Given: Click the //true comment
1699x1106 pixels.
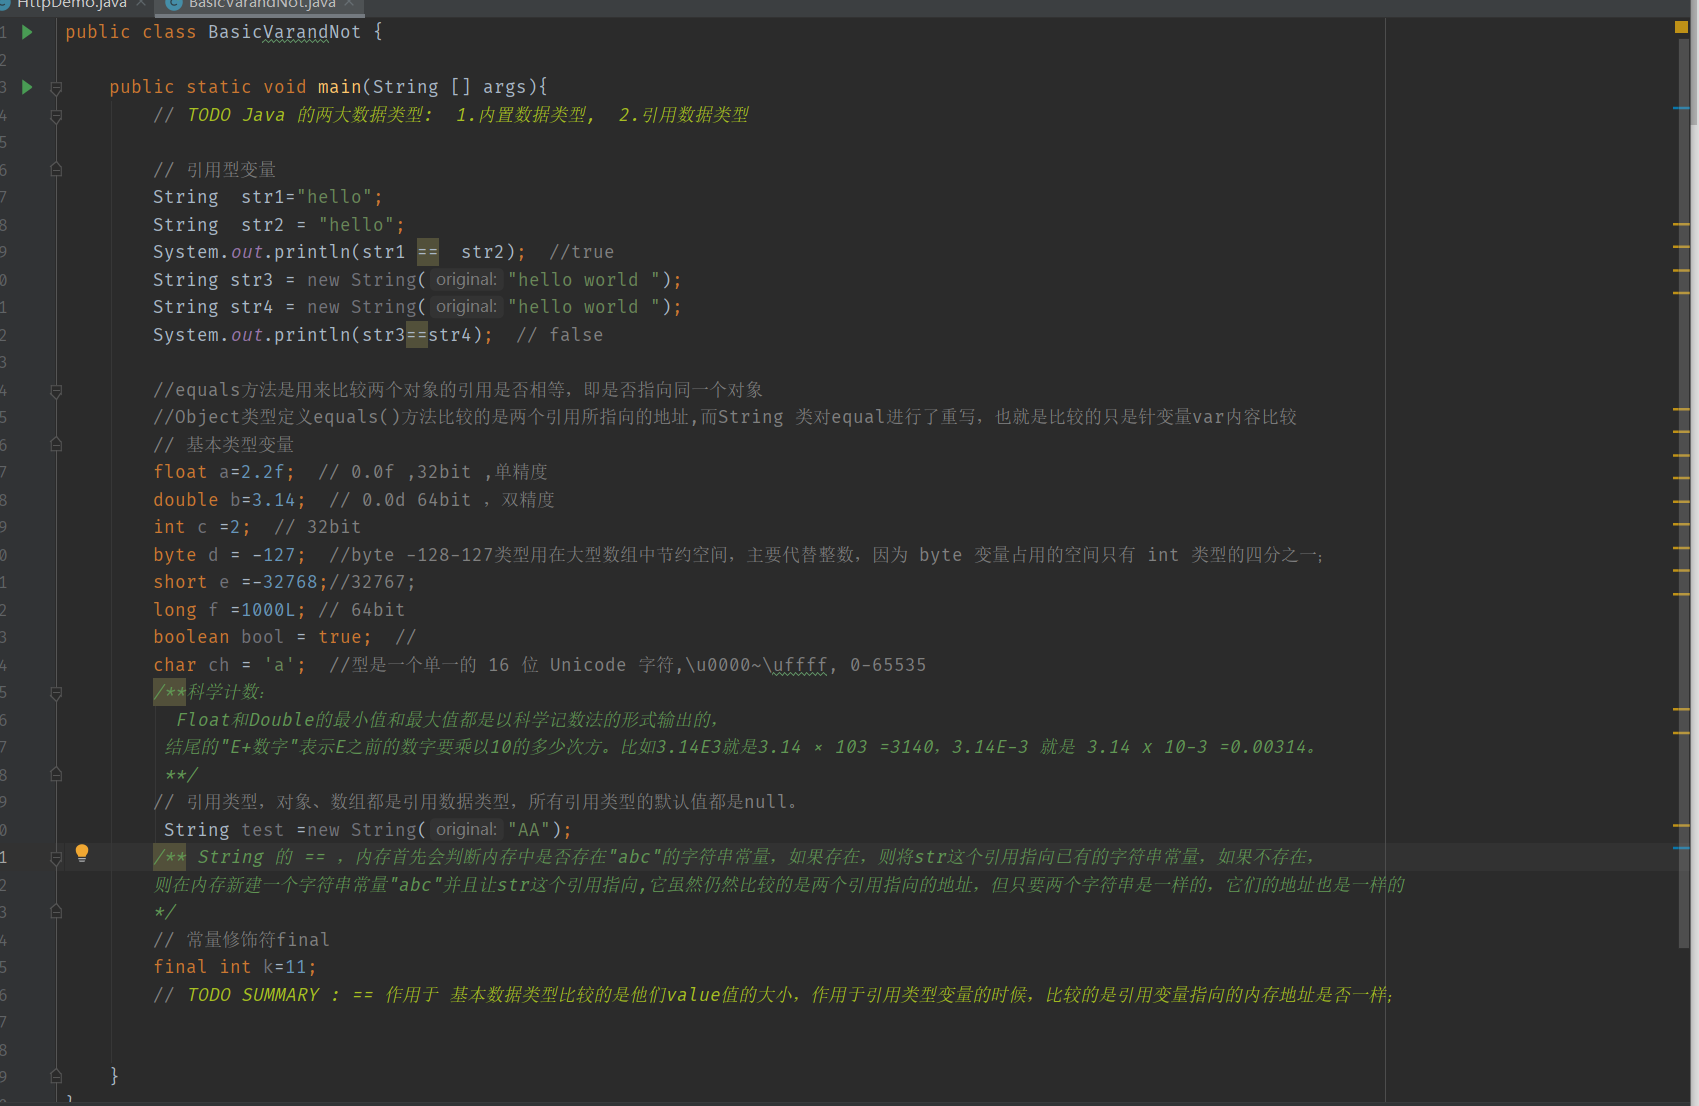Looking at the screenshot, I should click(582, 252).
